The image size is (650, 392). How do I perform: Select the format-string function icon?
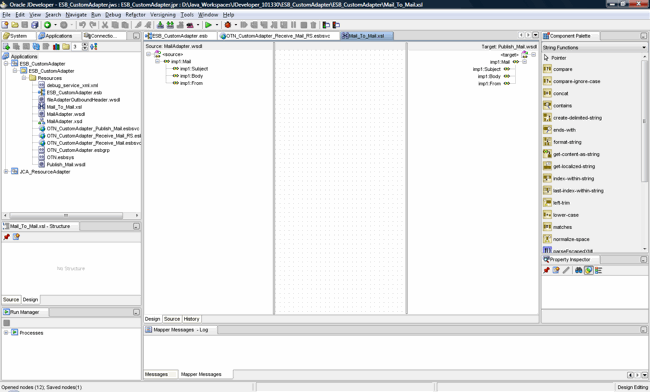point(547,142)
